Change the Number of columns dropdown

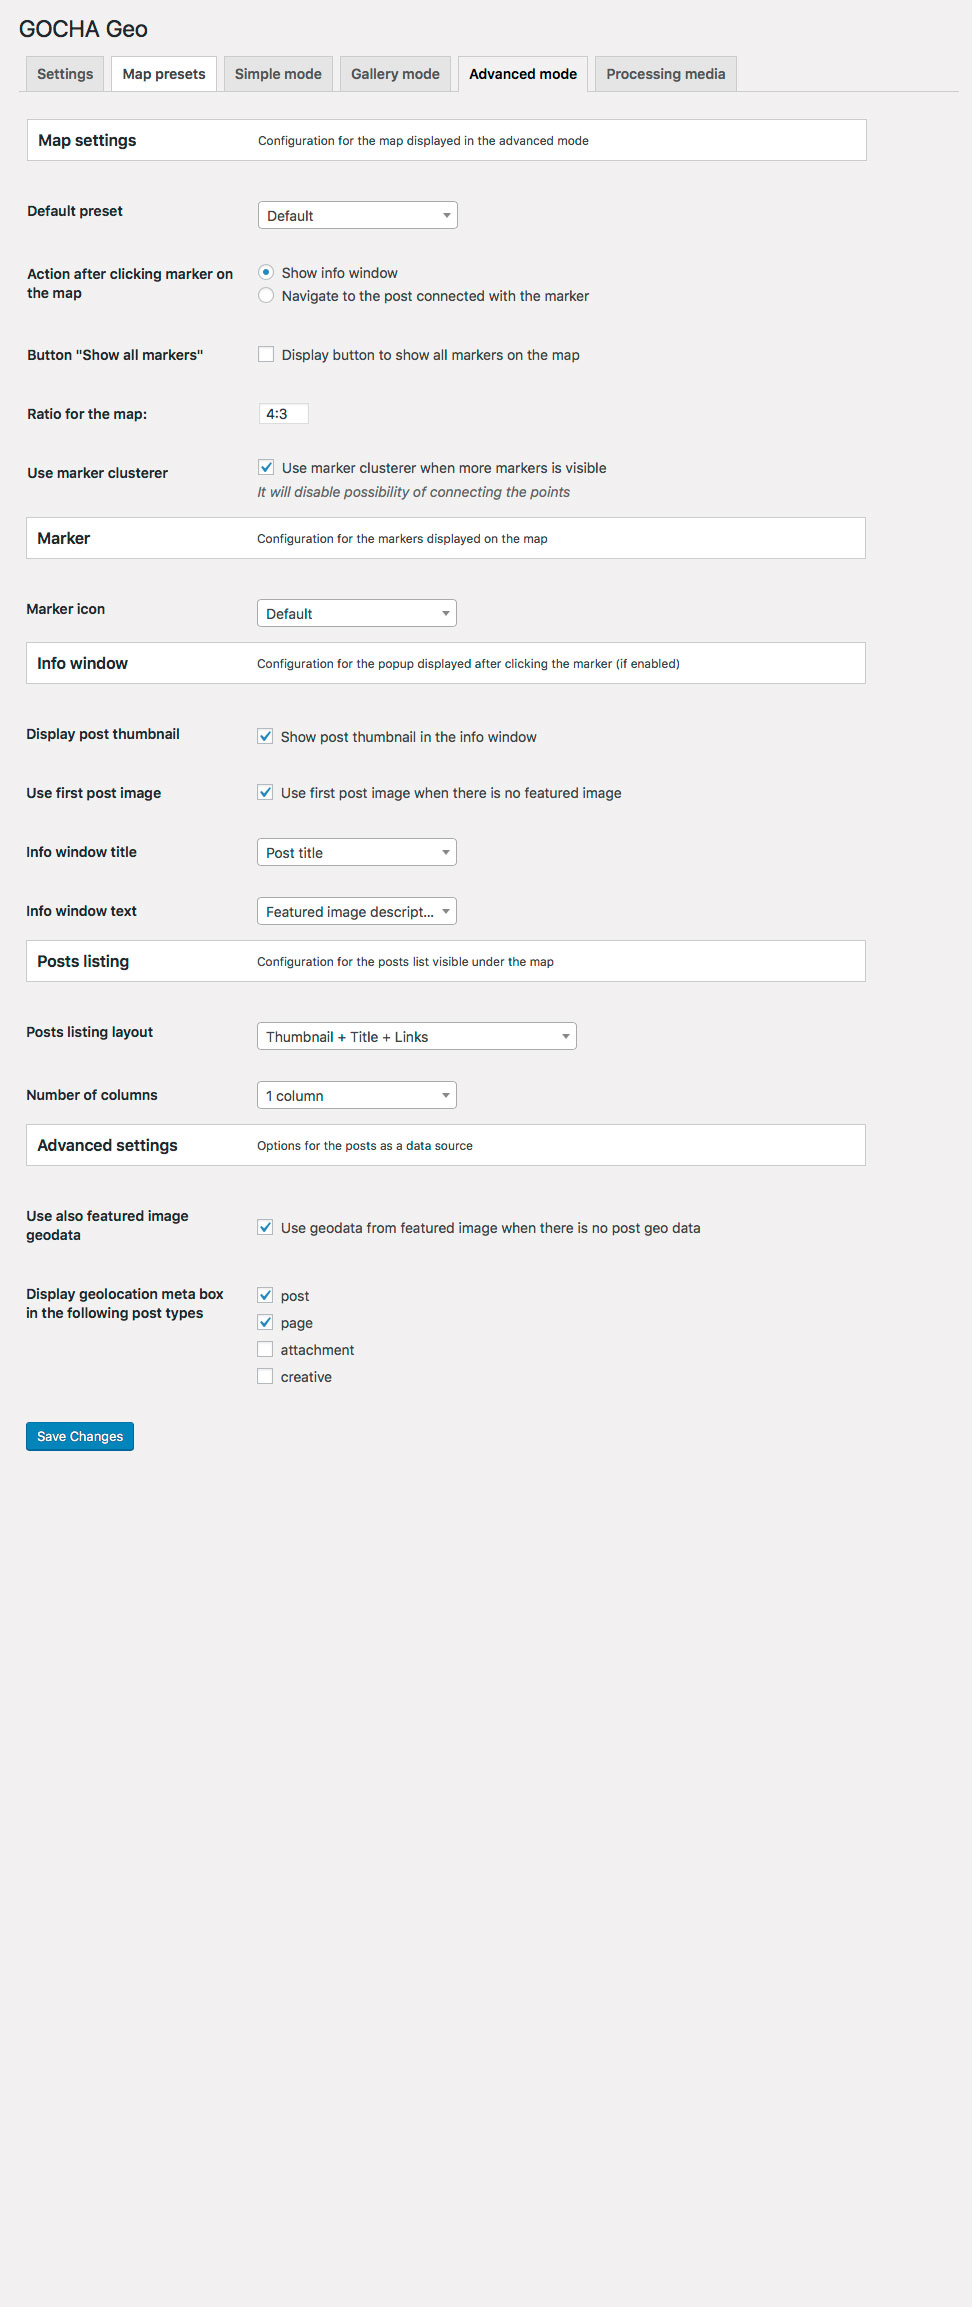pos(356,1096)
